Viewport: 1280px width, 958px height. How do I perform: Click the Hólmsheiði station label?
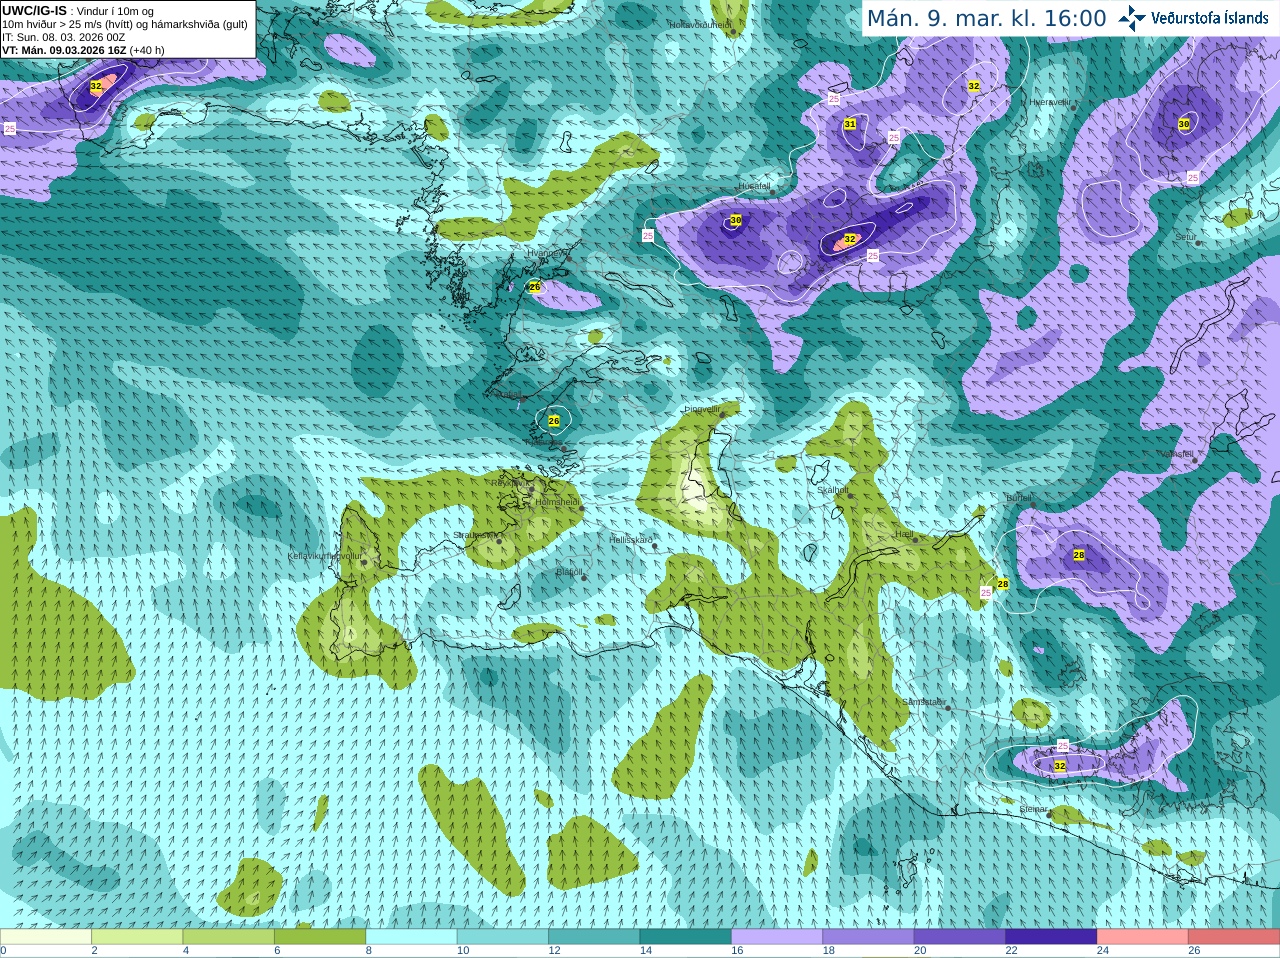click(x=557, y=502)
